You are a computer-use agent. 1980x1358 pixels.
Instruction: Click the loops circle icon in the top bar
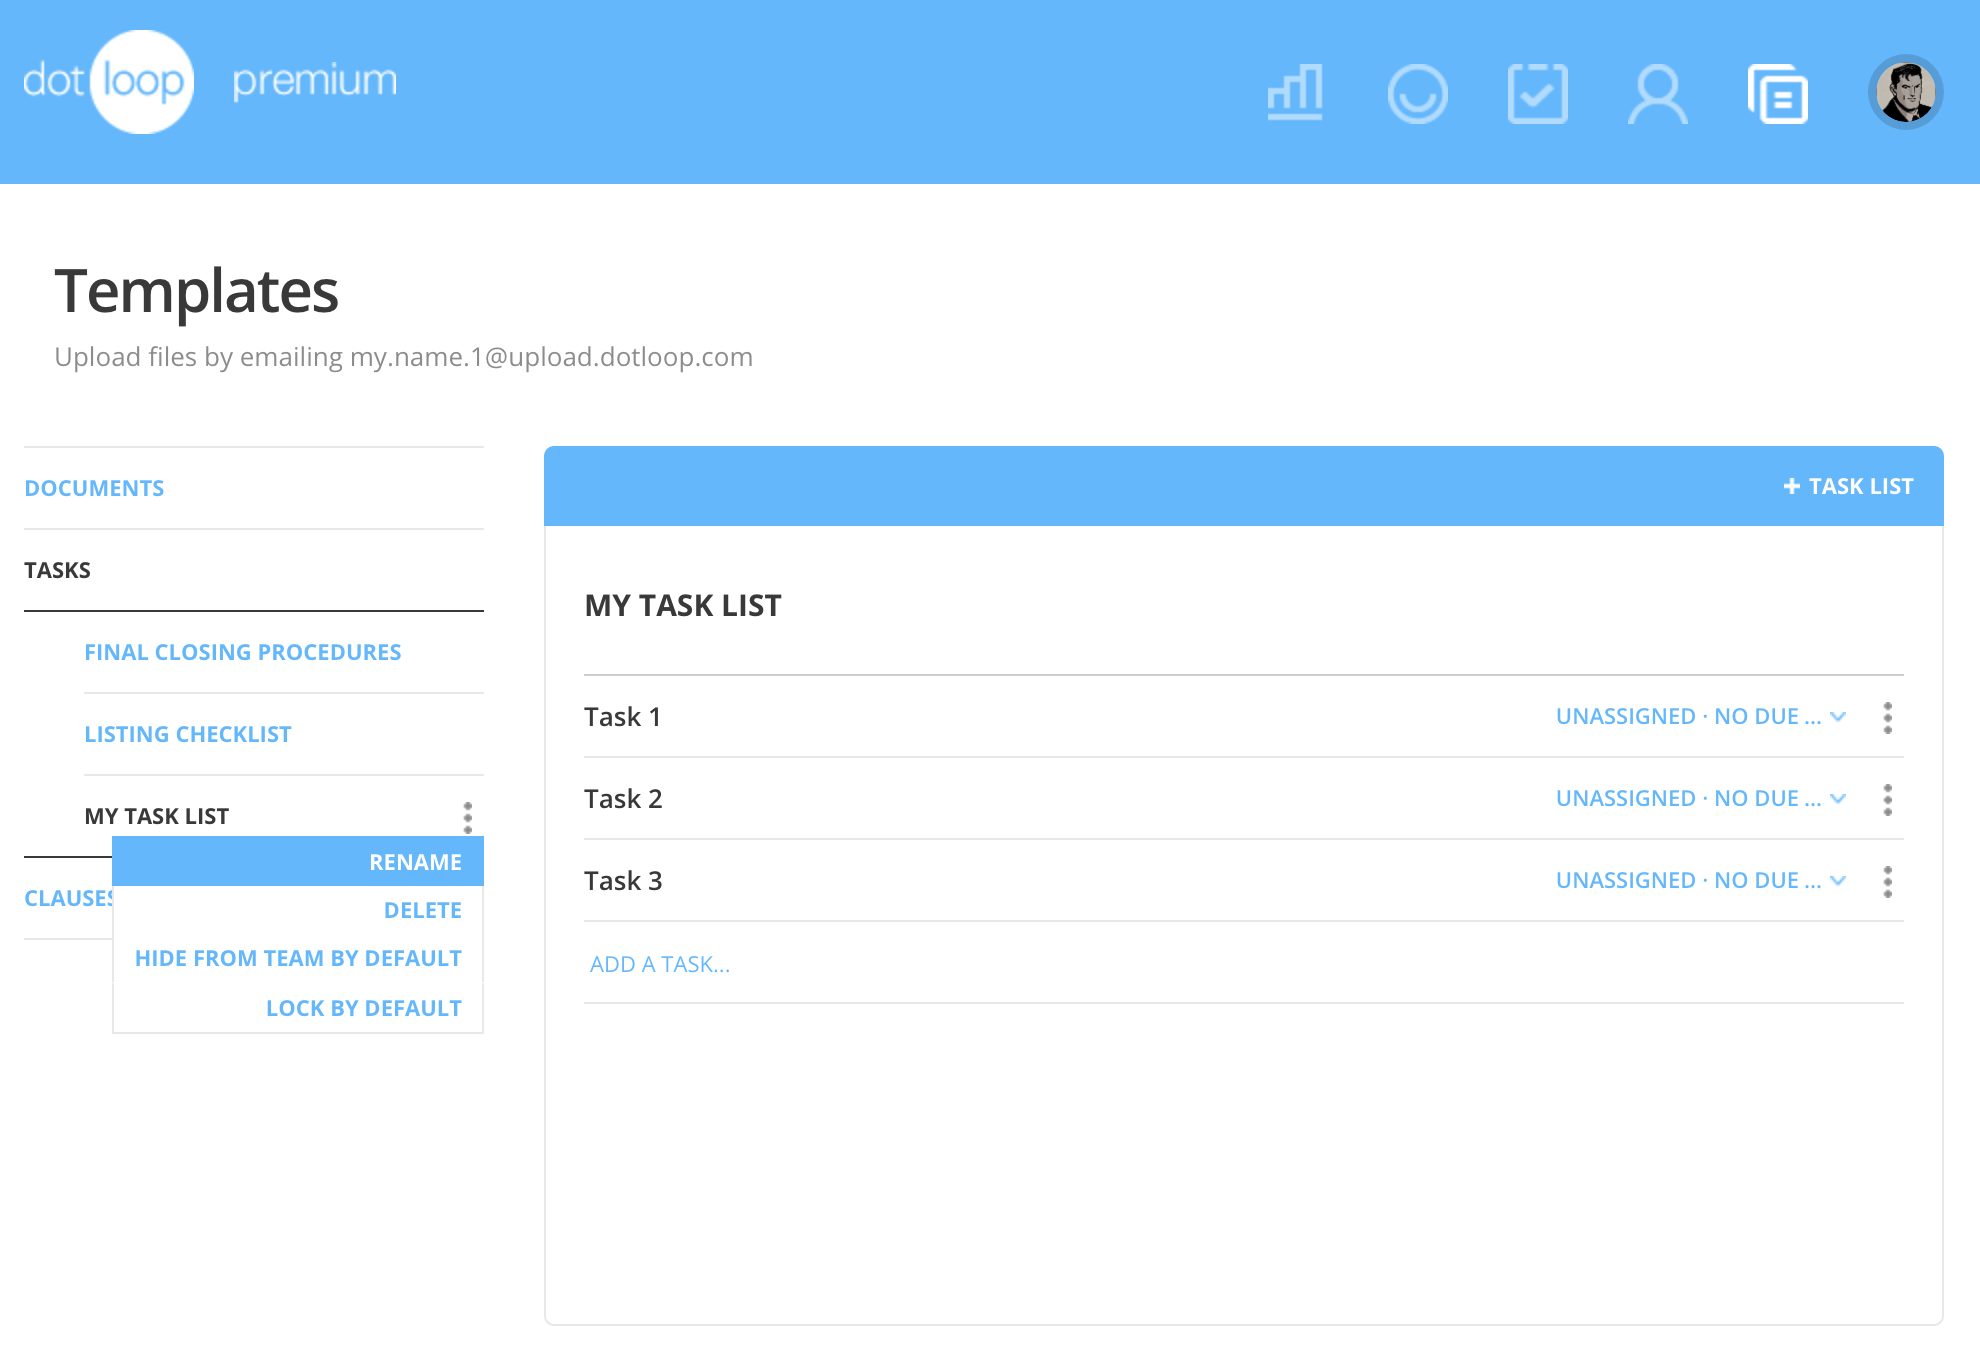pyautogui.click(x=1418, y=95)
